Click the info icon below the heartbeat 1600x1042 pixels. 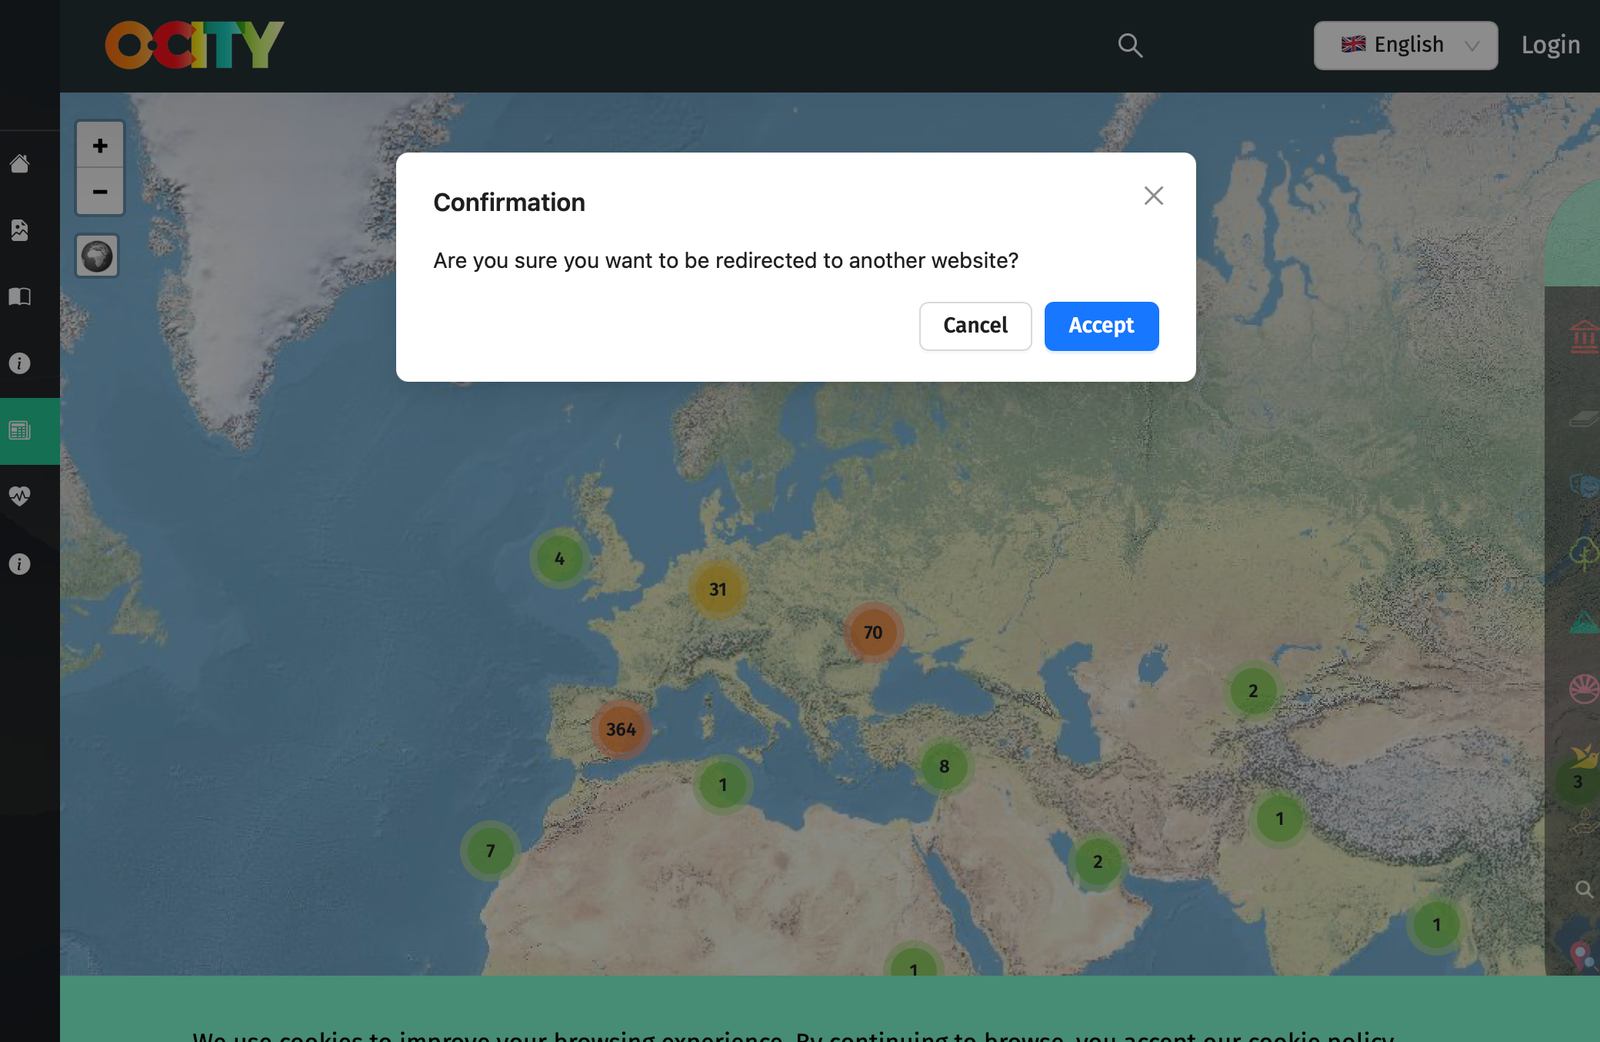tap(20, 564)
